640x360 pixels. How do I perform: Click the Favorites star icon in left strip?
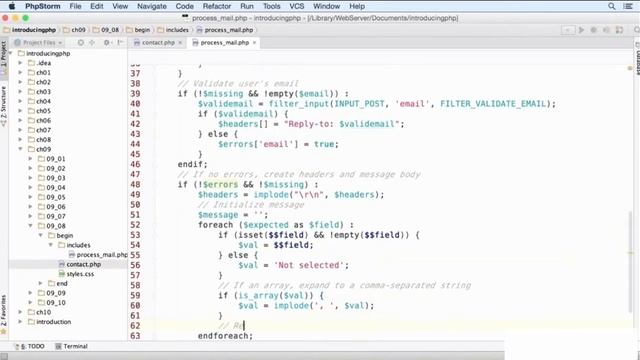point(4,332)
